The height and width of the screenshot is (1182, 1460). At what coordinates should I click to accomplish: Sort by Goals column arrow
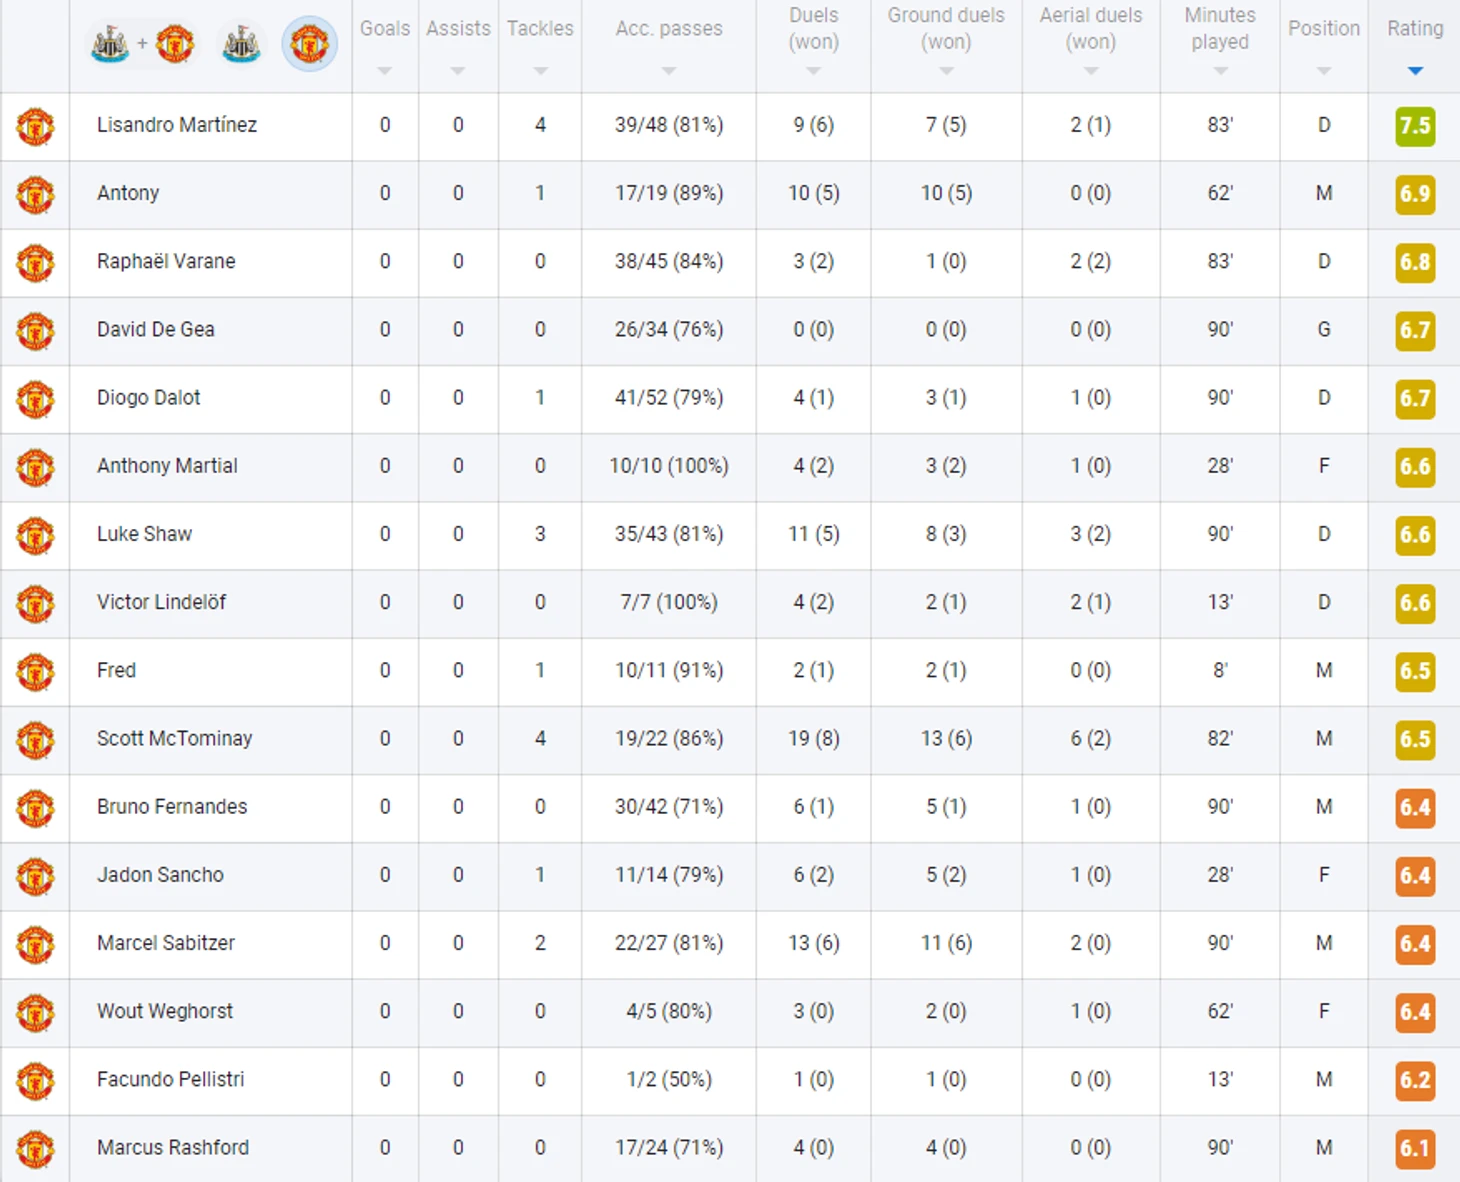pos(385,71)
